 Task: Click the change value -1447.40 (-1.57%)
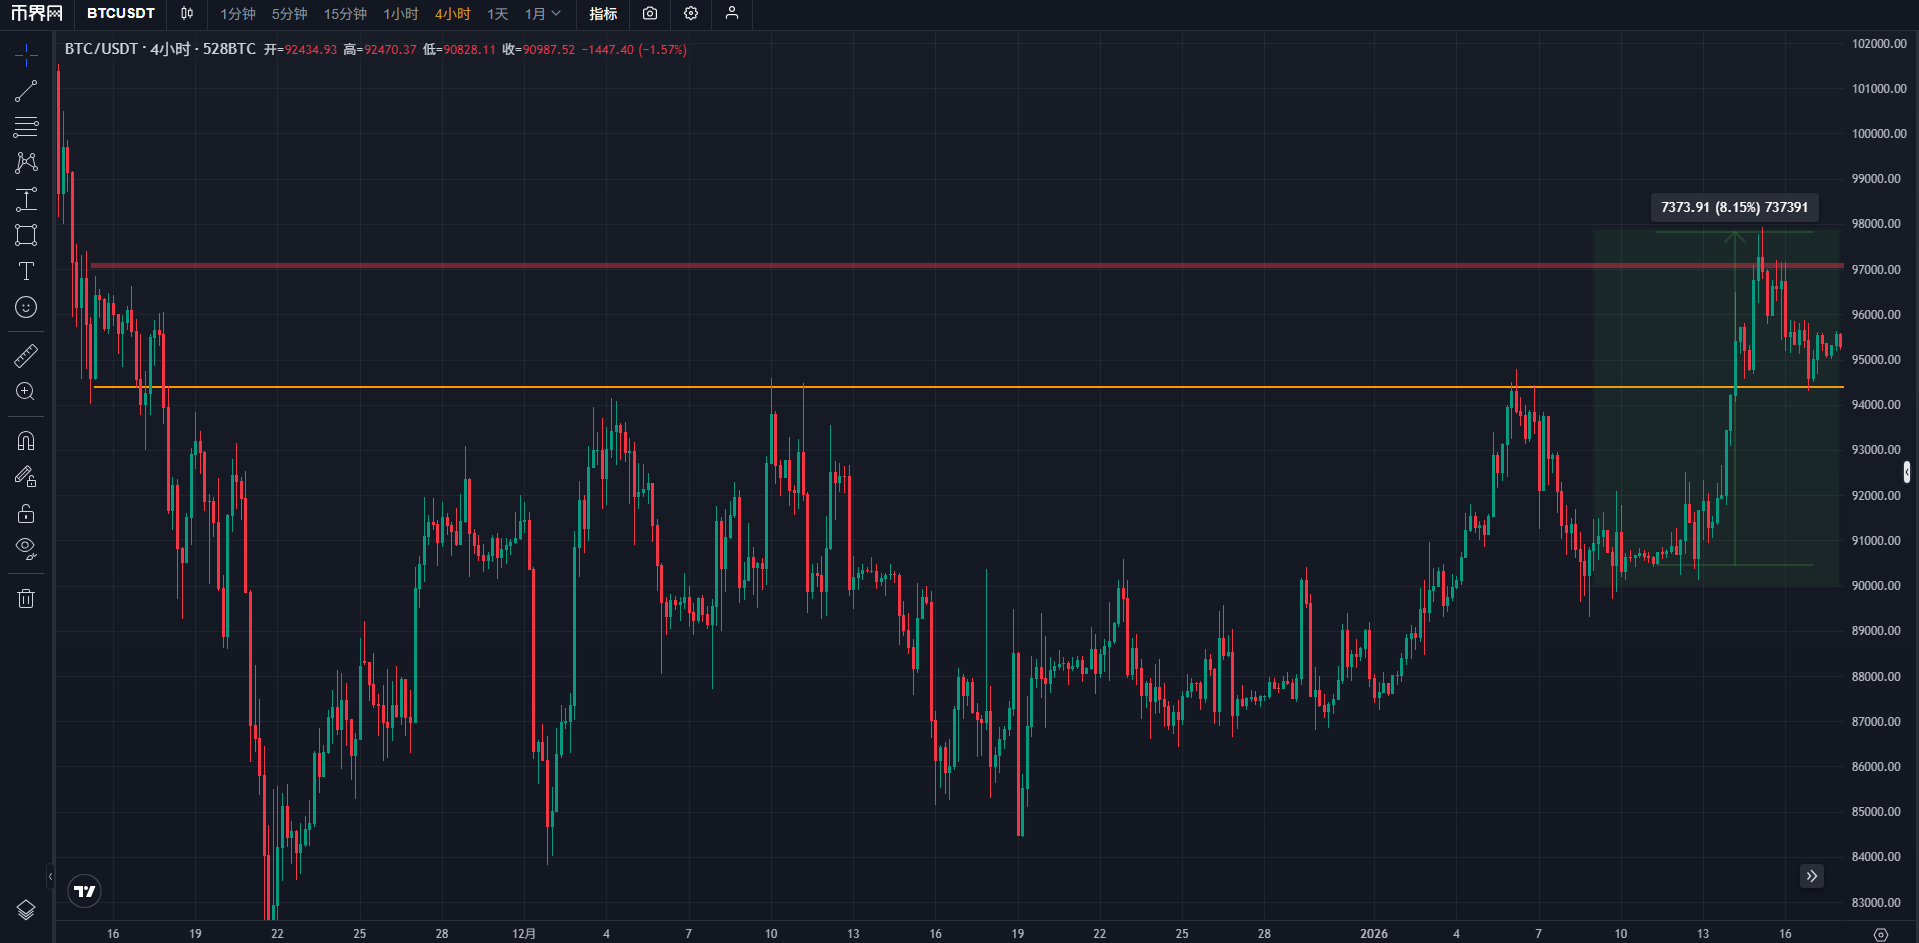pos(634,50)
